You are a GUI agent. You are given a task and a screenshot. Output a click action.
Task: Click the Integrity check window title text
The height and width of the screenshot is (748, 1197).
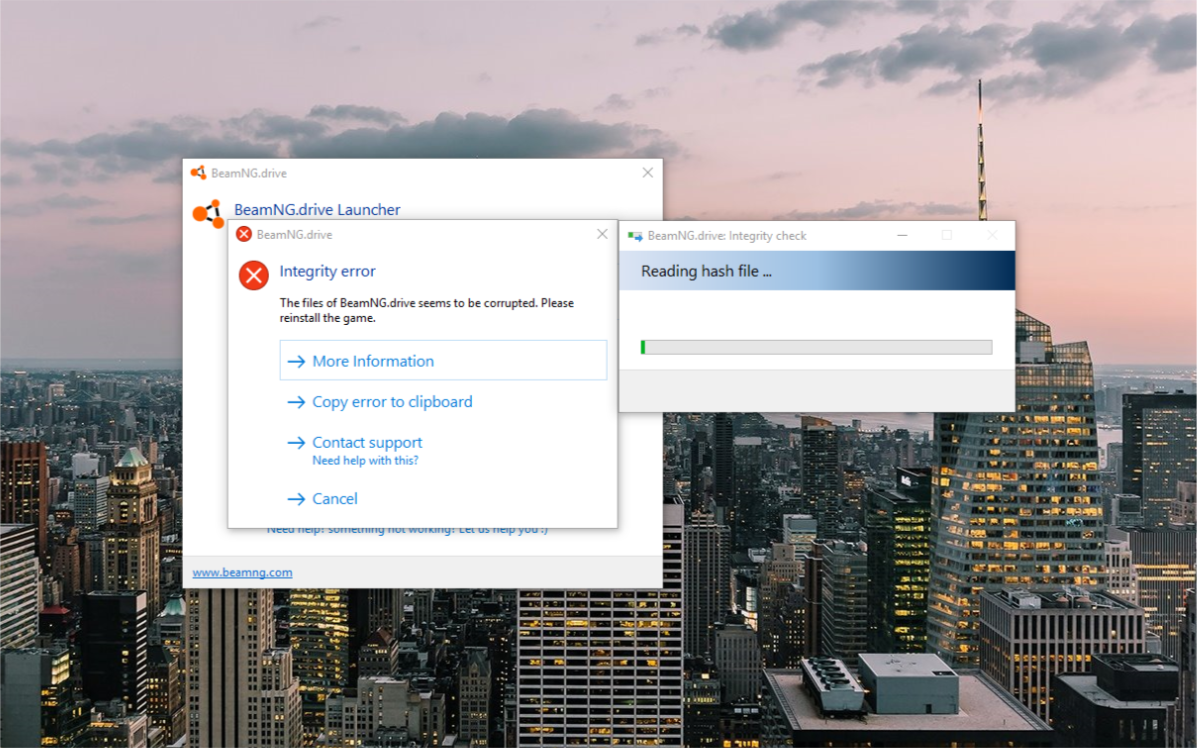[x=727, y=236]
